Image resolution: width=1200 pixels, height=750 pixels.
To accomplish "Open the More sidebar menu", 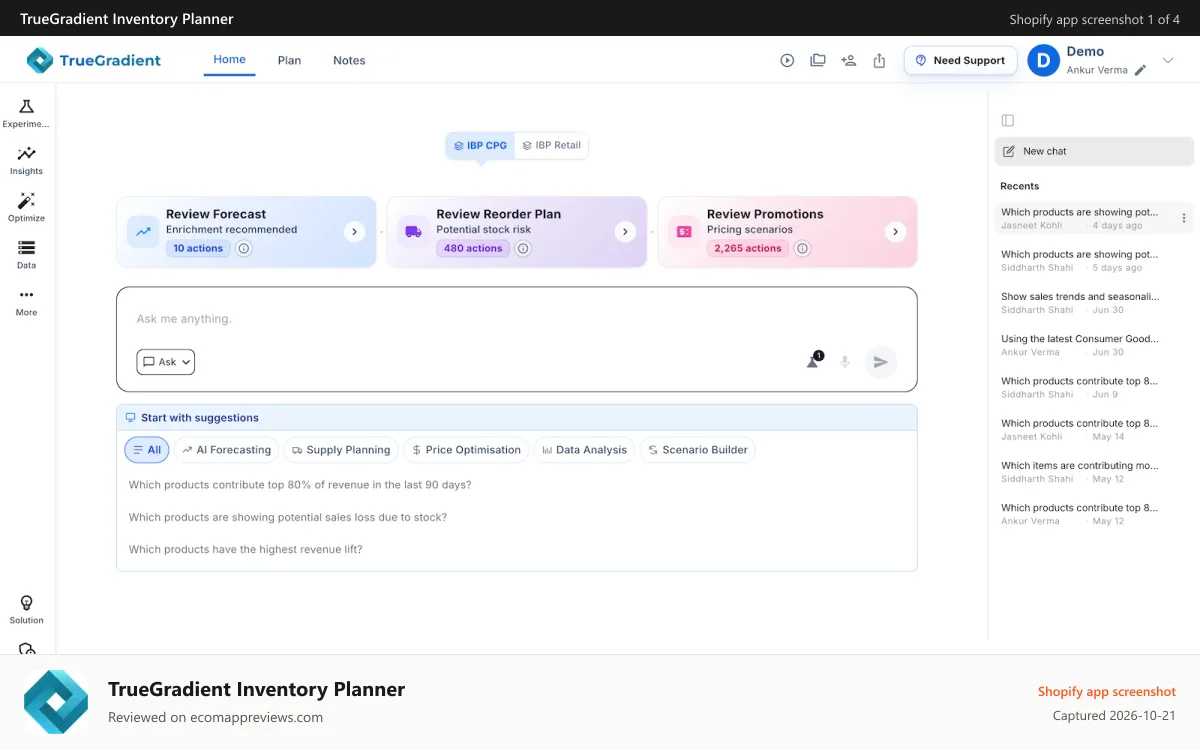I will (x=26, y=301).
